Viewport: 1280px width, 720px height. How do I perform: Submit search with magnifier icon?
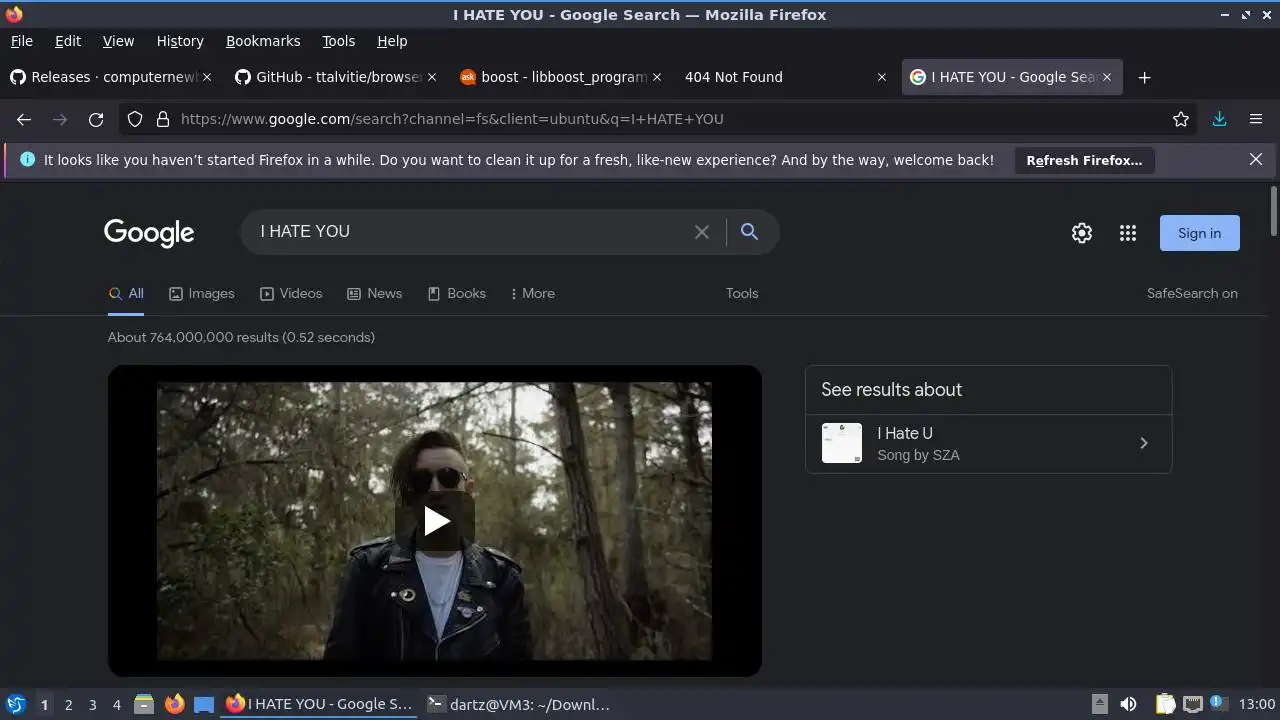pos(749,232)
